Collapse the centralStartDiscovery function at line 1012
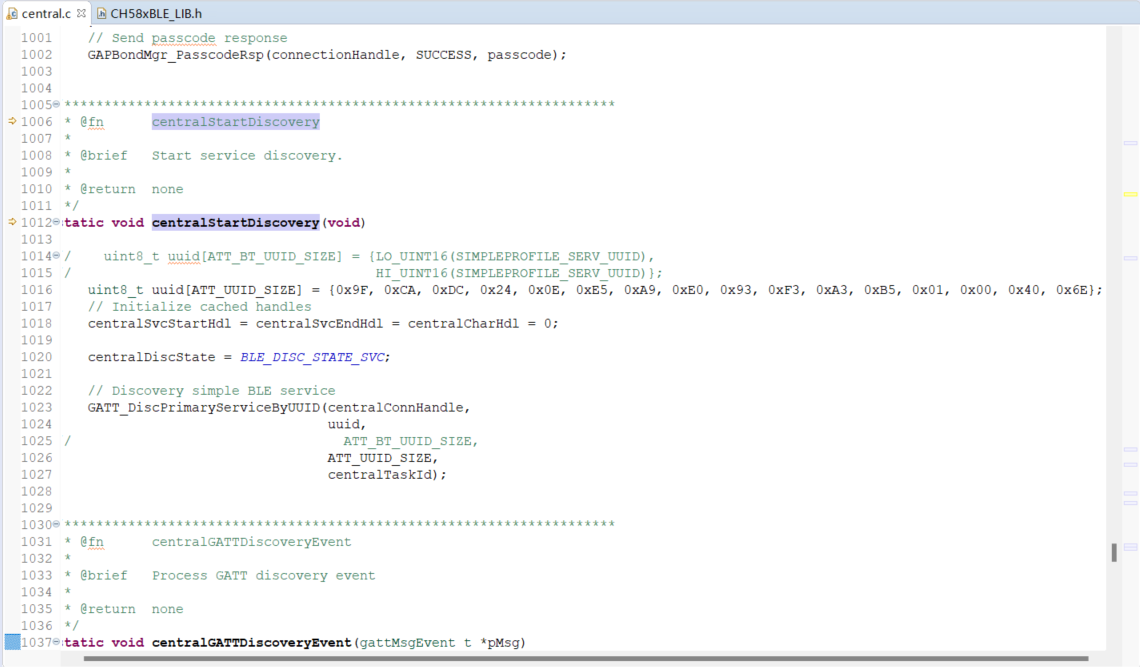Screen dimensions: 1140x667 pyautogui.click(x=56, y=222)
